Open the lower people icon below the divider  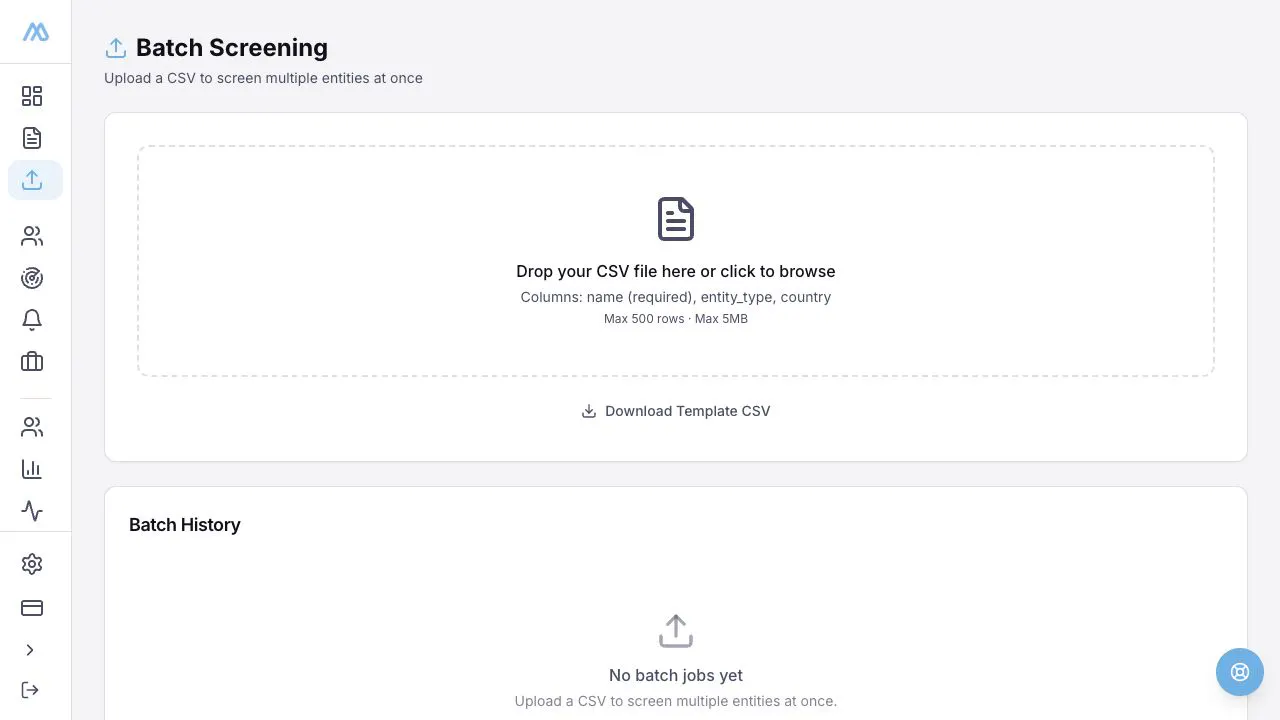pos(32,427)
